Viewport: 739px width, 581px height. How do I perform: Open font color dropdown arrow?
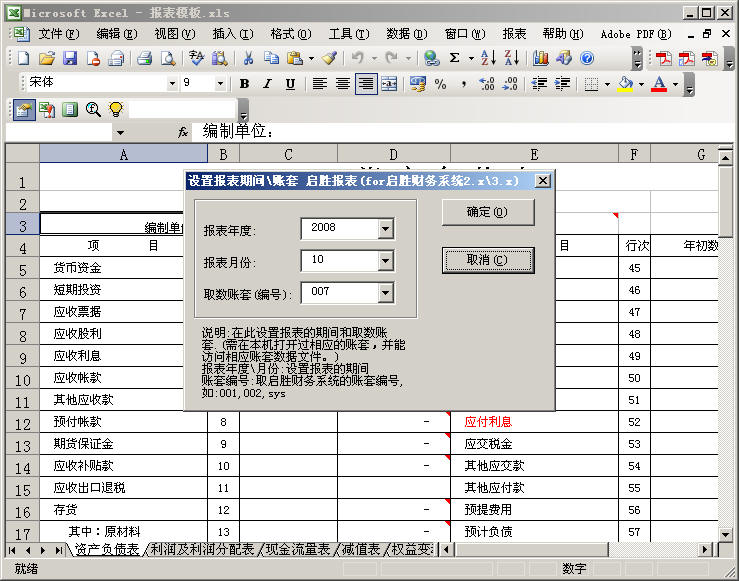click(x=675, y=84)
